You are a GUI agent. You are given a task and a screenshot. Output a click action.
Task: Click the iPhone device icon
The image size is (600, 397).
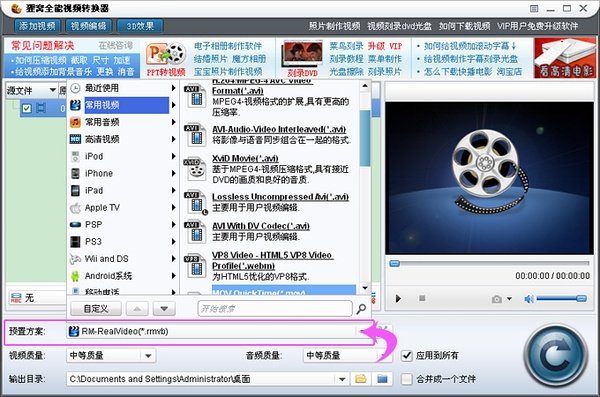click(x=75, y=173)
